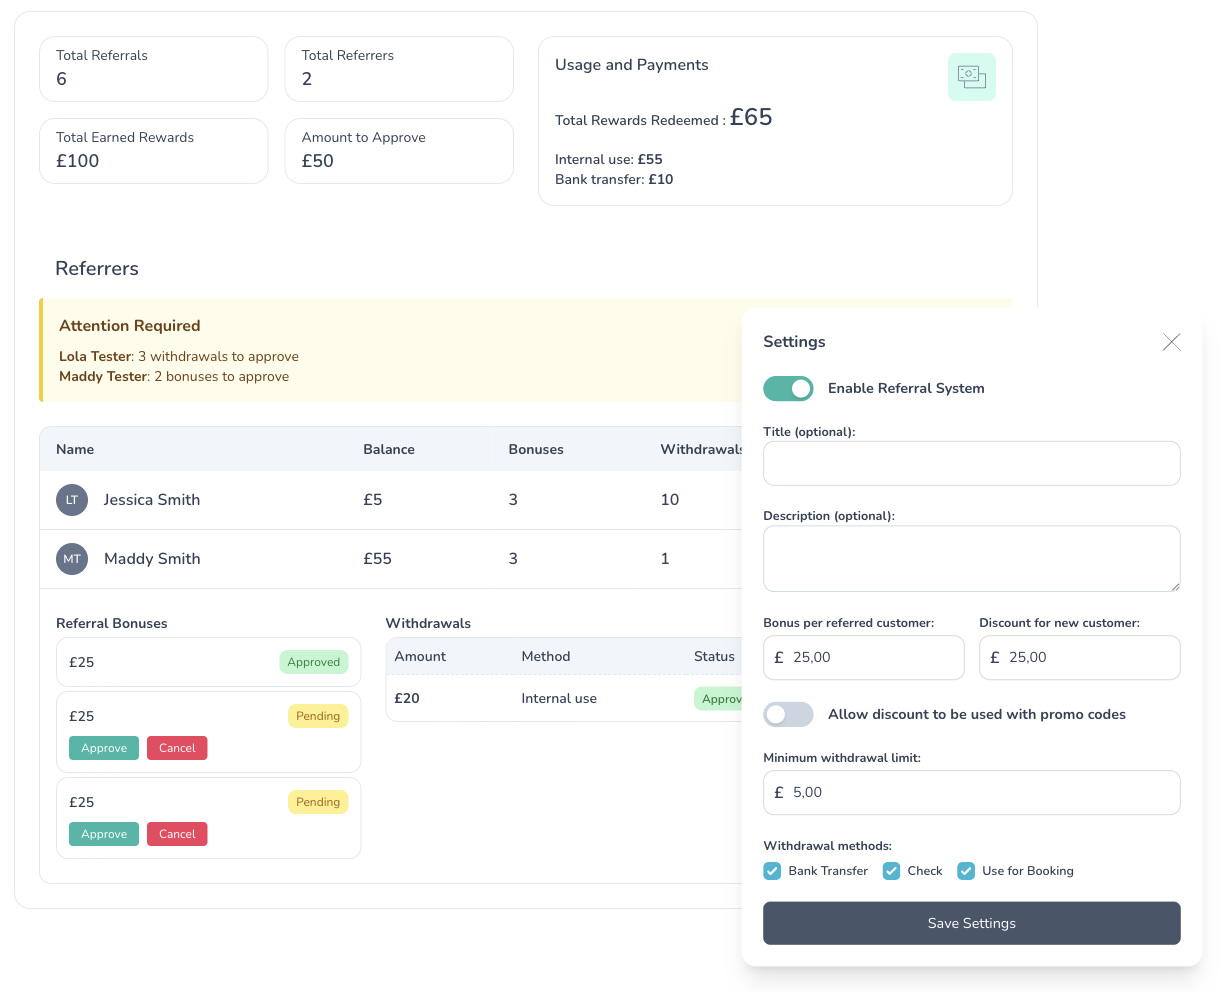Select the Jessica Smith referrer row
The height and width of the screenshot is (992, 1224).
390,500
